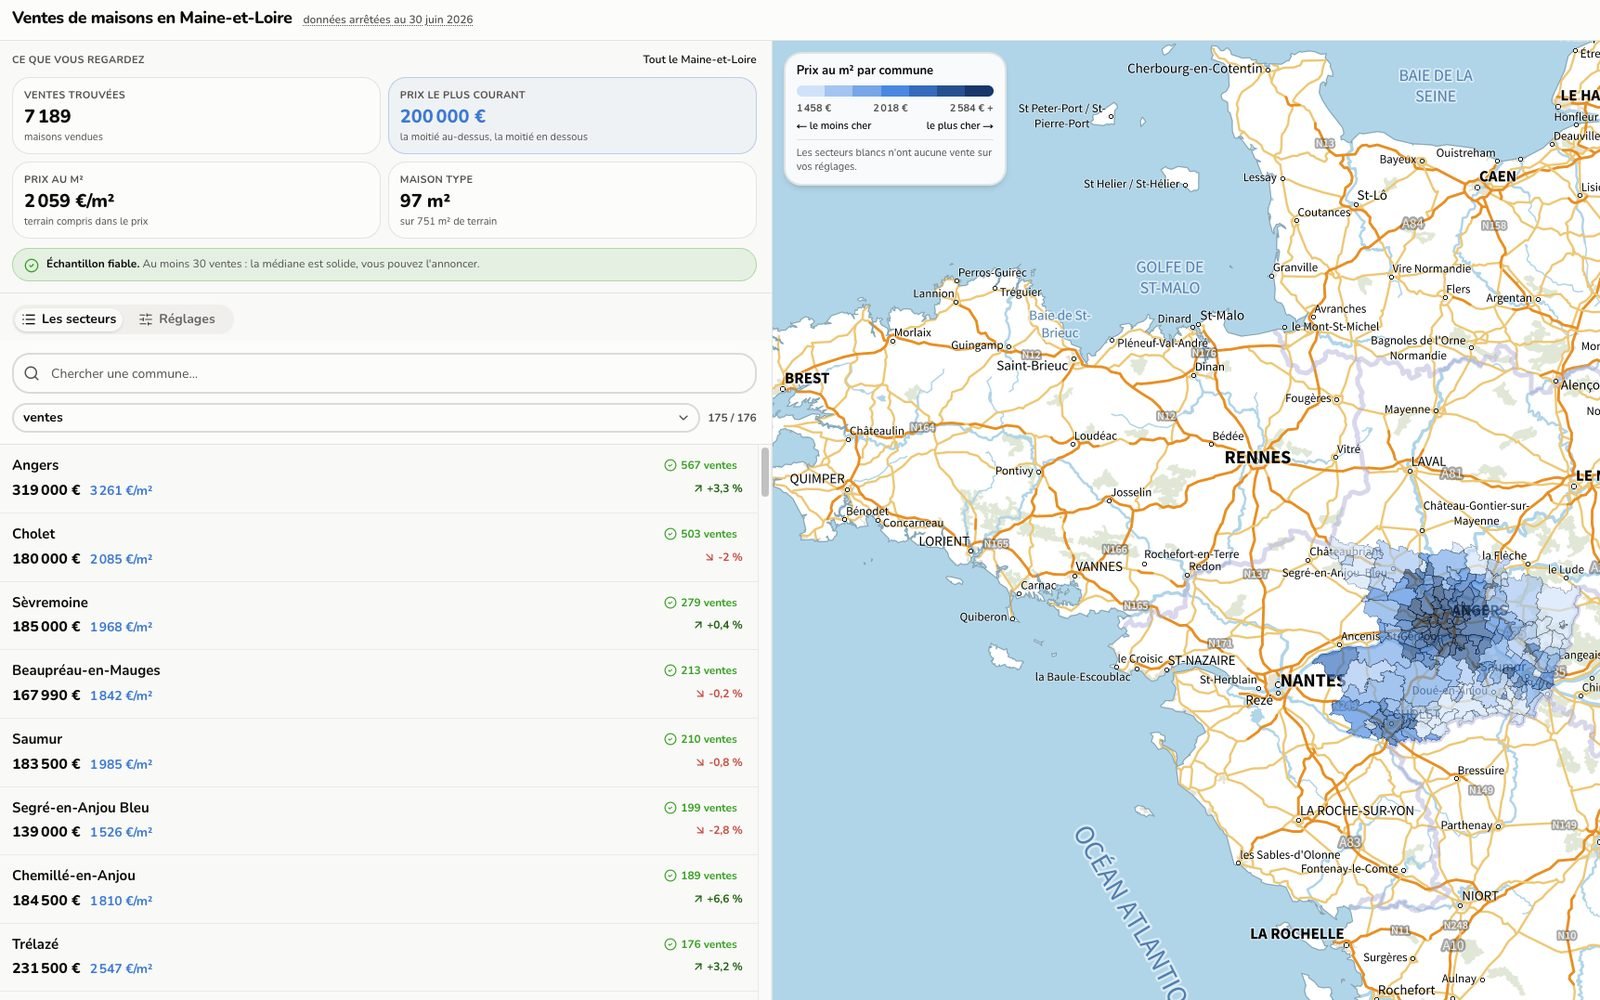The height and width of the screenshot is (1000, 1600).
Task: Click the check icon next to 199 ventes
Action: (x=670, y=808)
